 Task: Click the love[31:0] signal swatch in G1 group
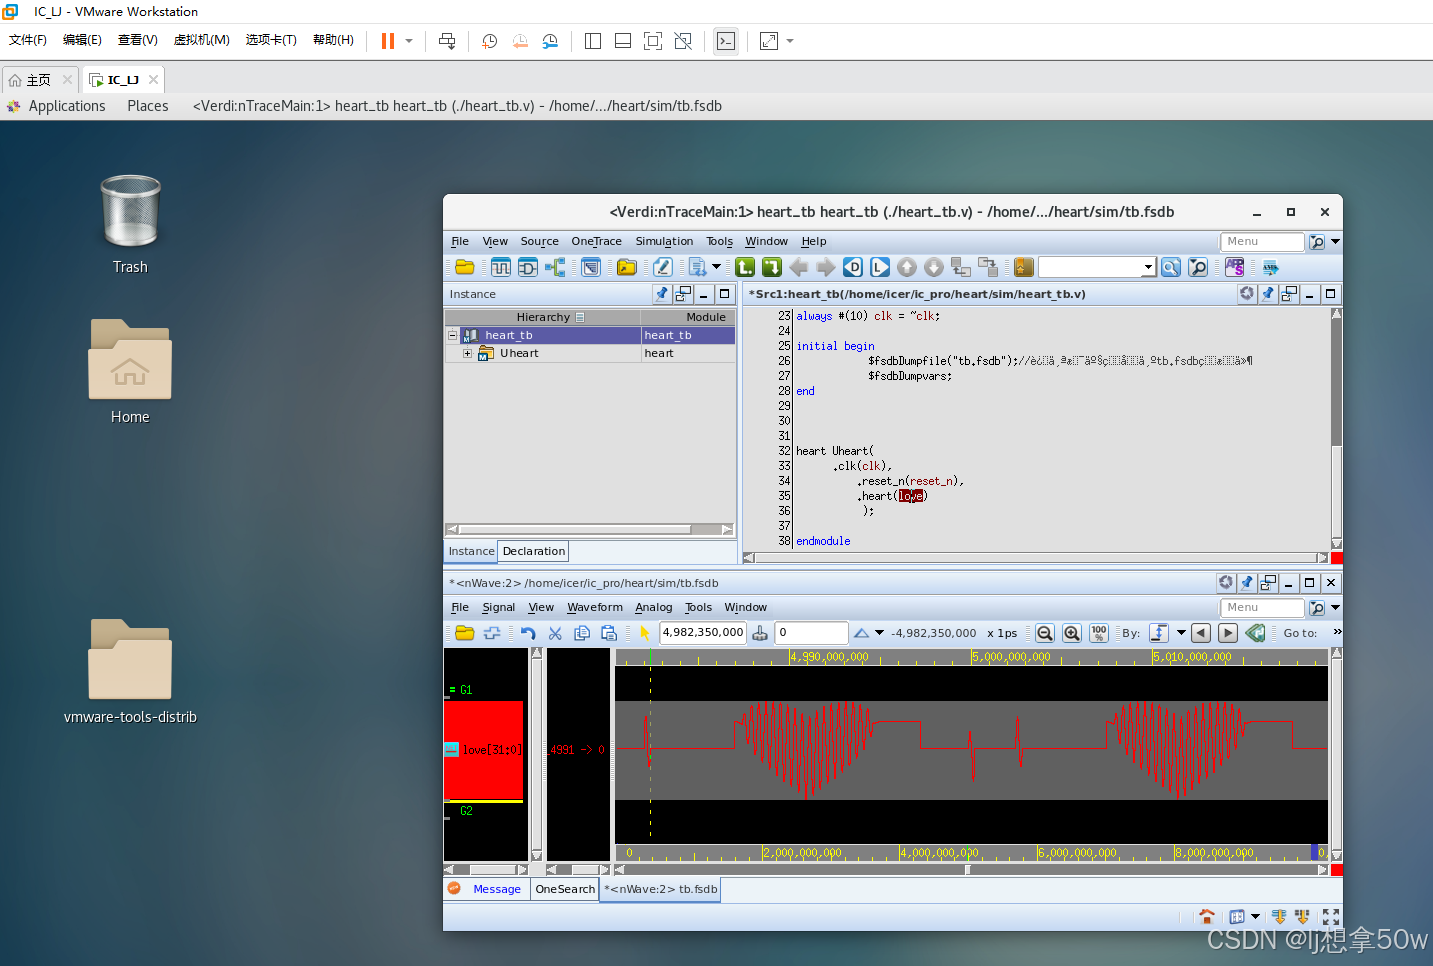tap(453, 749)
